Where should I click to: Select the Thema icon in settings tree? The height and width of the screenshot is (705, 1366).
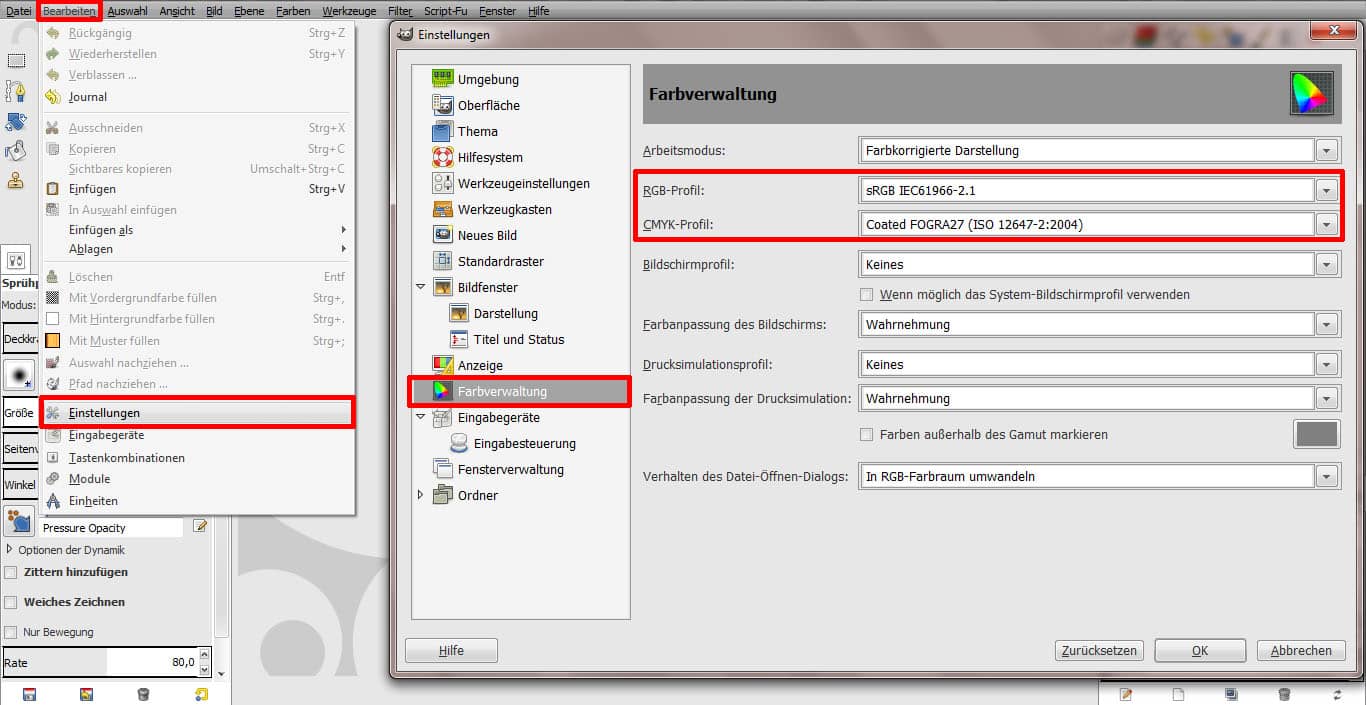442,131
